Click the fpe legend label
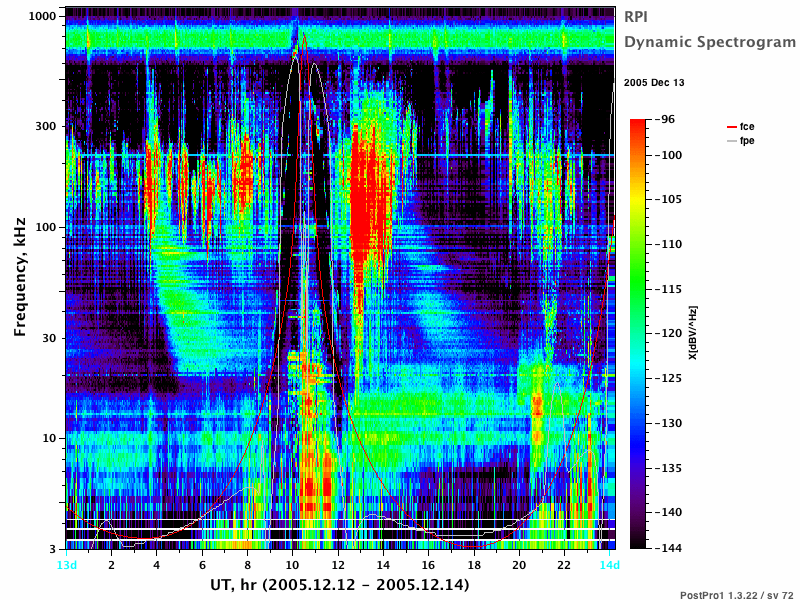Image resolution: width=800 pixels, height=600 pixels. 747,141
